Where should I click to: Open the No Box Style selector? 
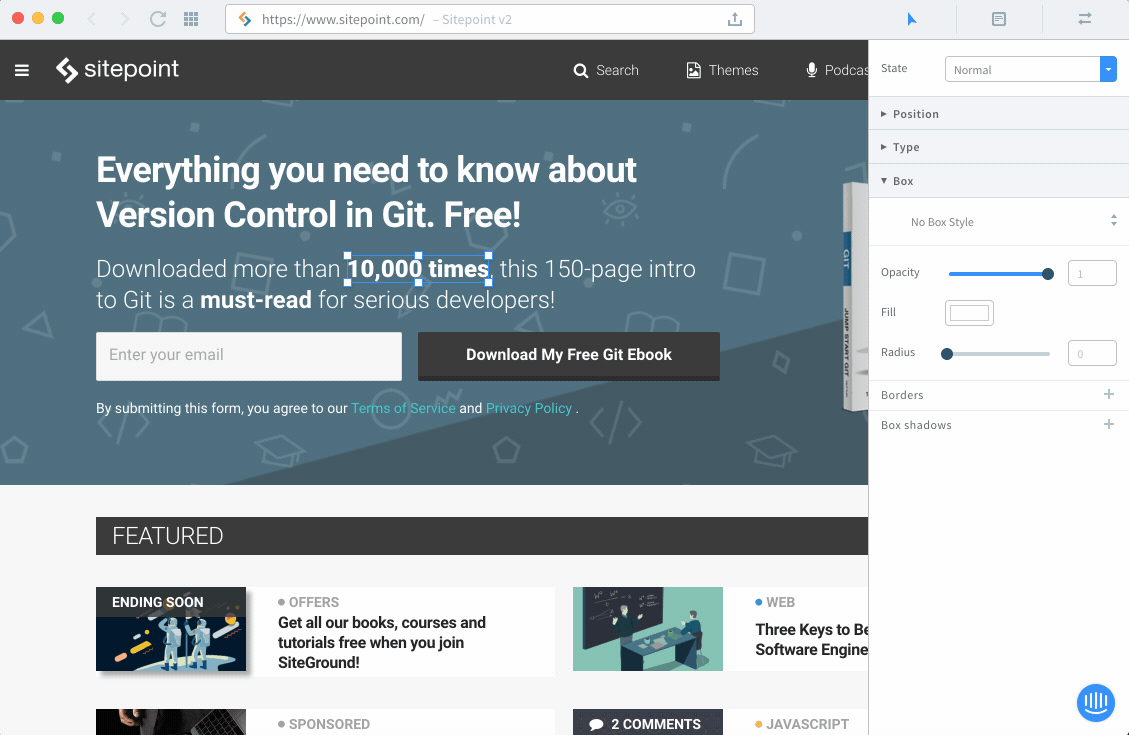pos(999,222)
